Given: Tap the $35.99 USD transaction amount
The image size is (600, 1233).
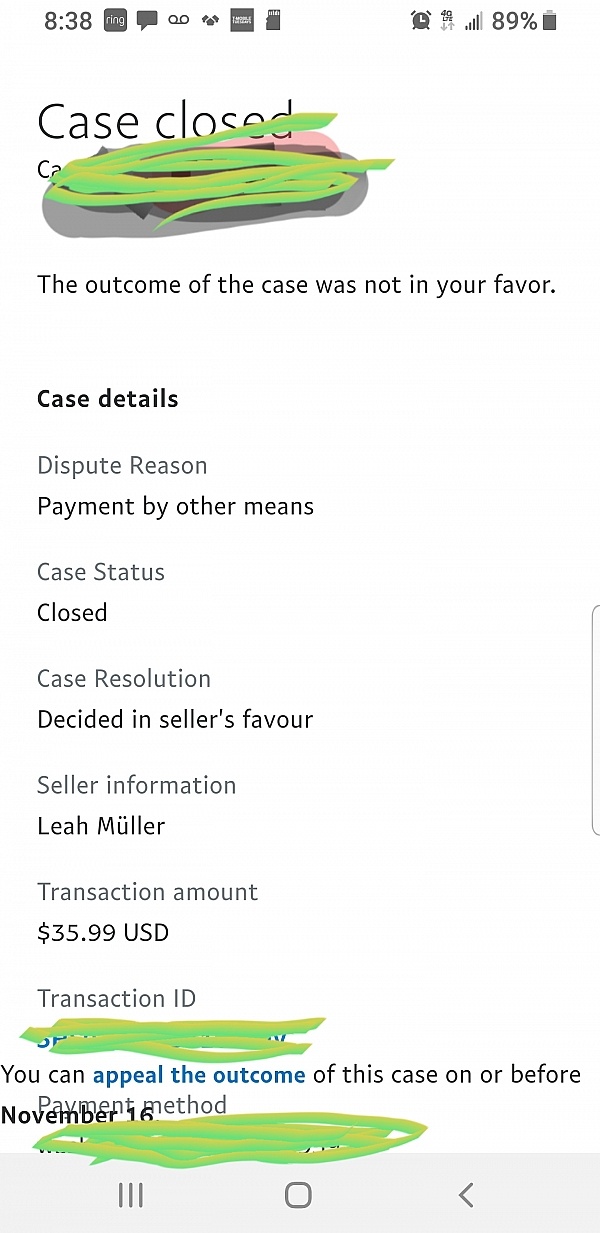Looking at the screenshot, I should (x=103, y=933).
